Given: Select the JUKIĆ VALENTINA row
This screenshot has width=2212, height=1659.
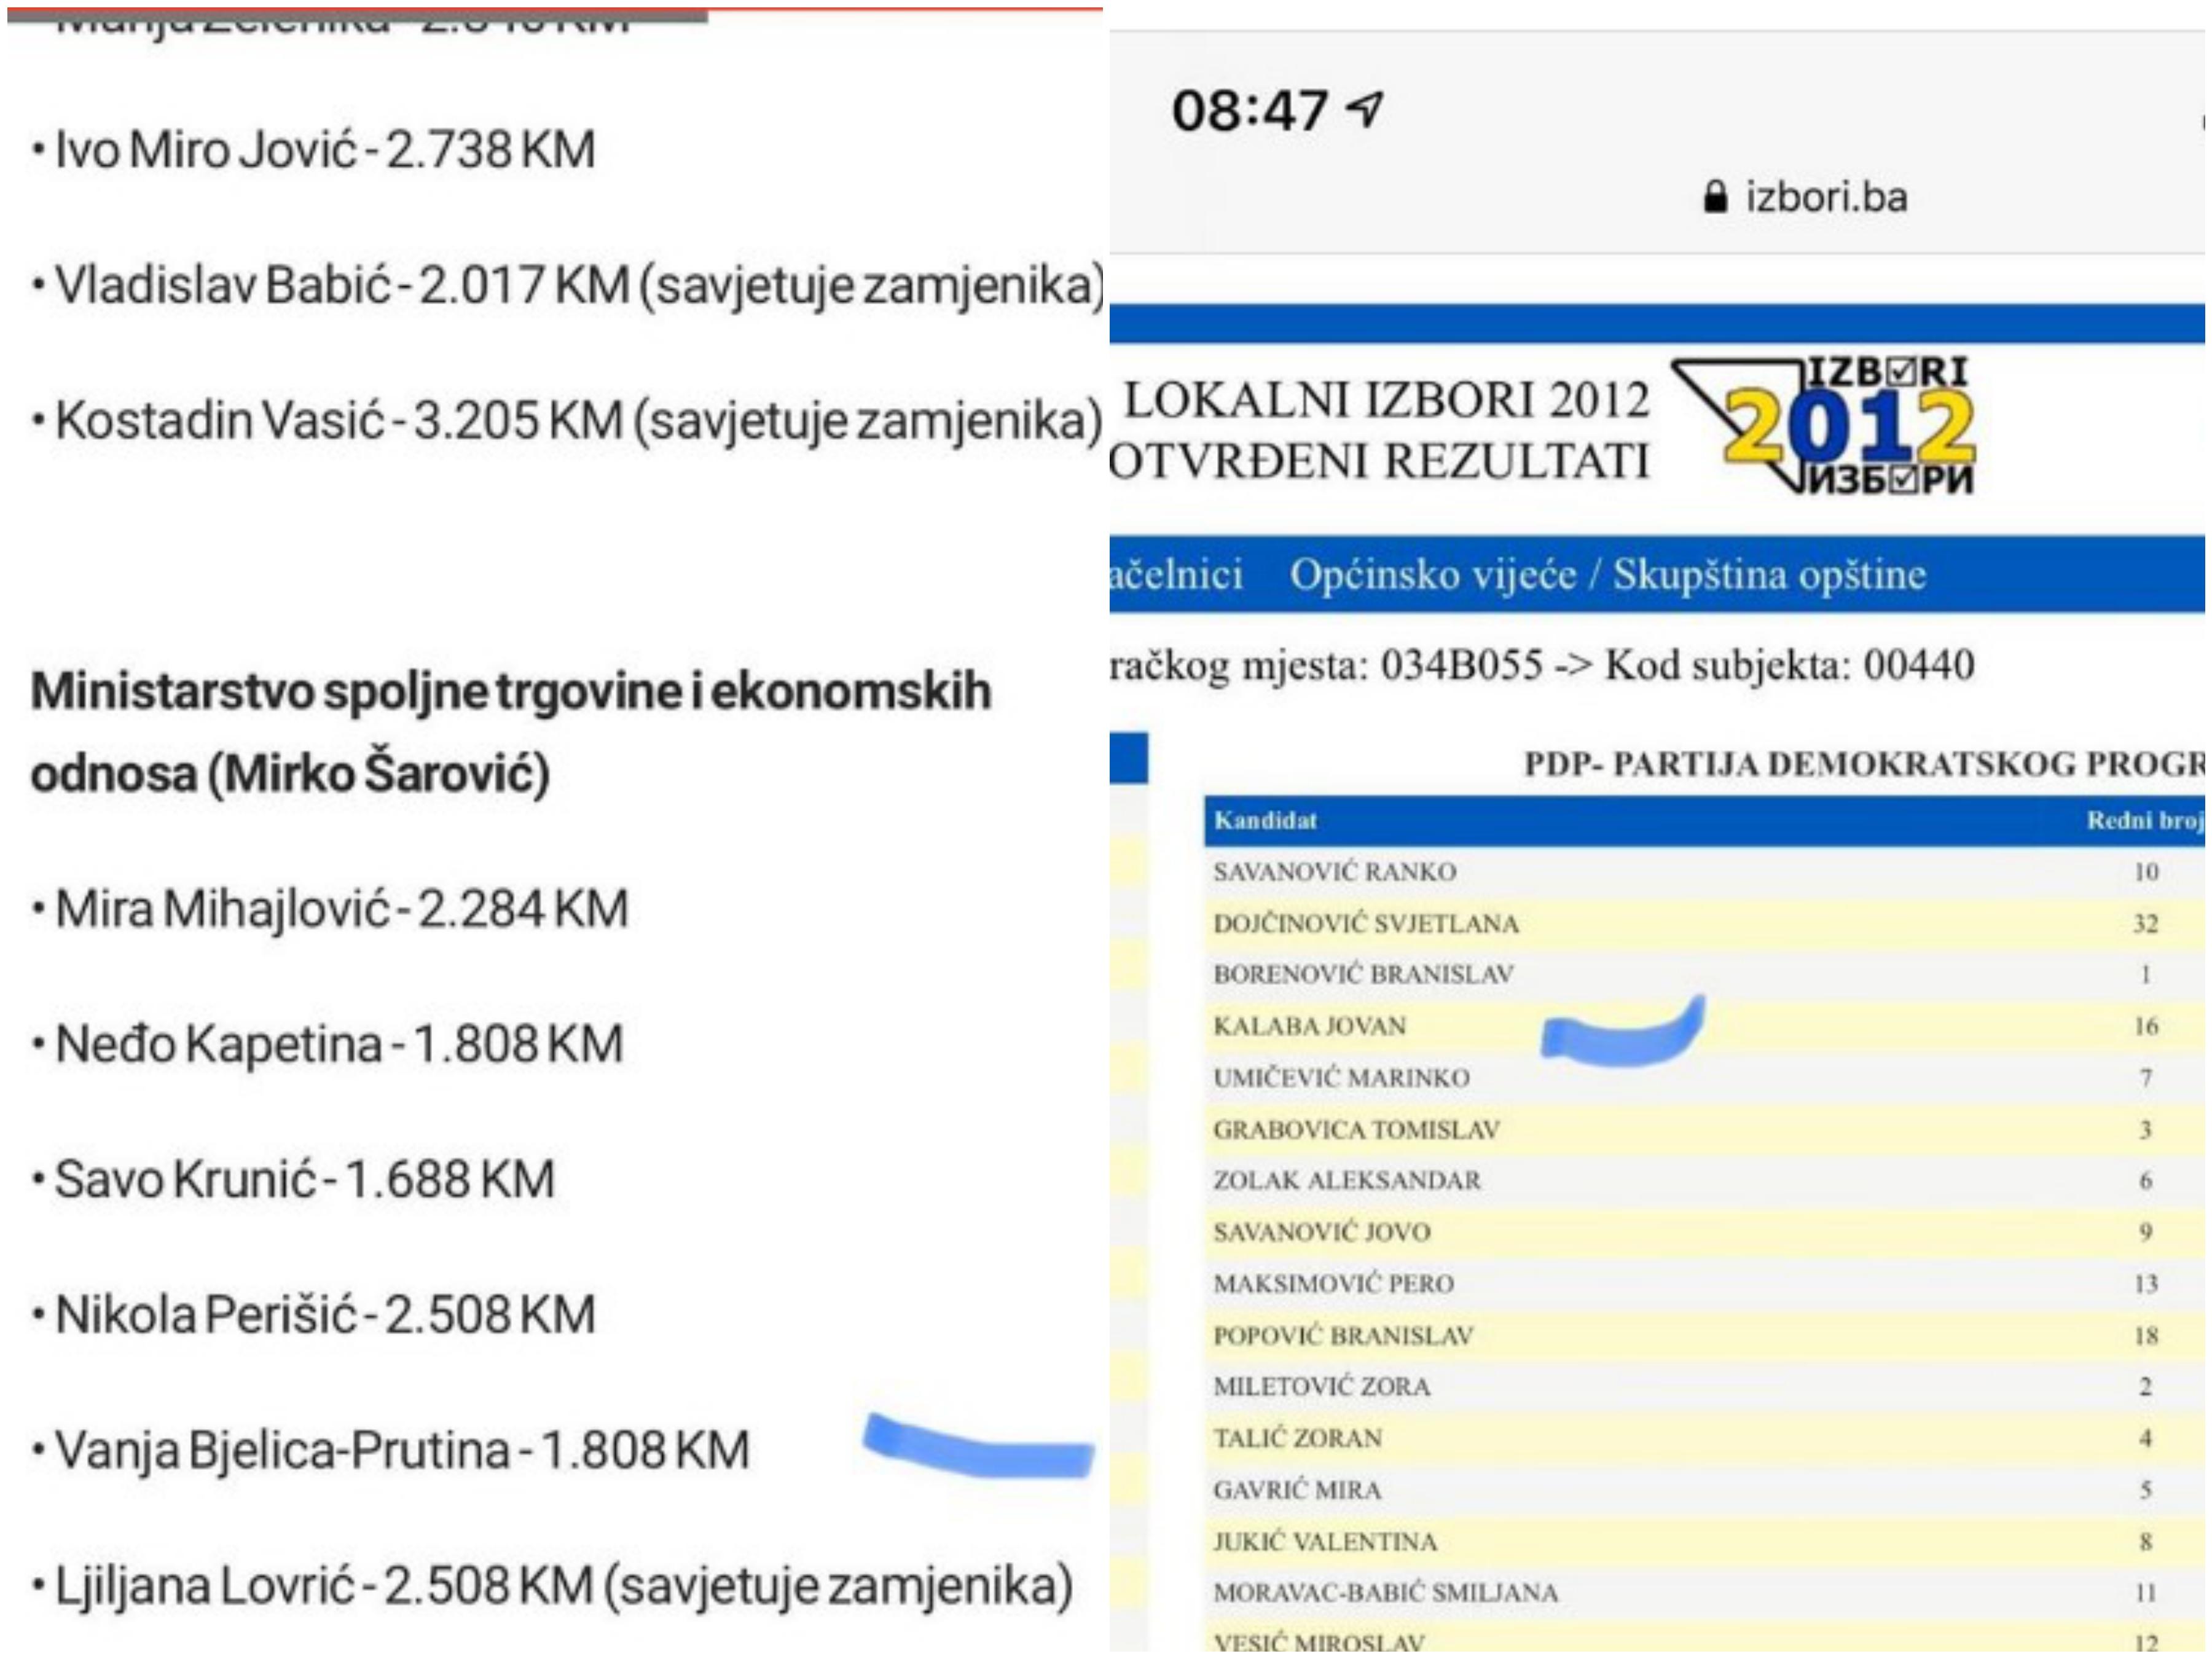Looking at the screenshot, I should [x=1705, y=1541].
